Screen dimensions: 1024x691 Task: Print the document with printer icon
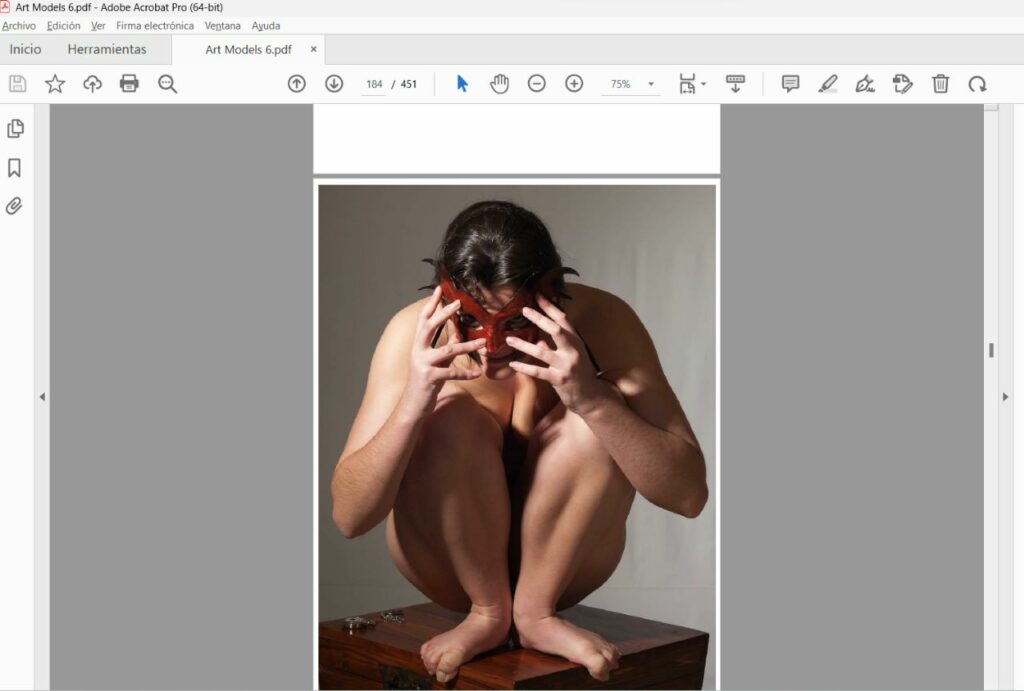pos(129,84)
